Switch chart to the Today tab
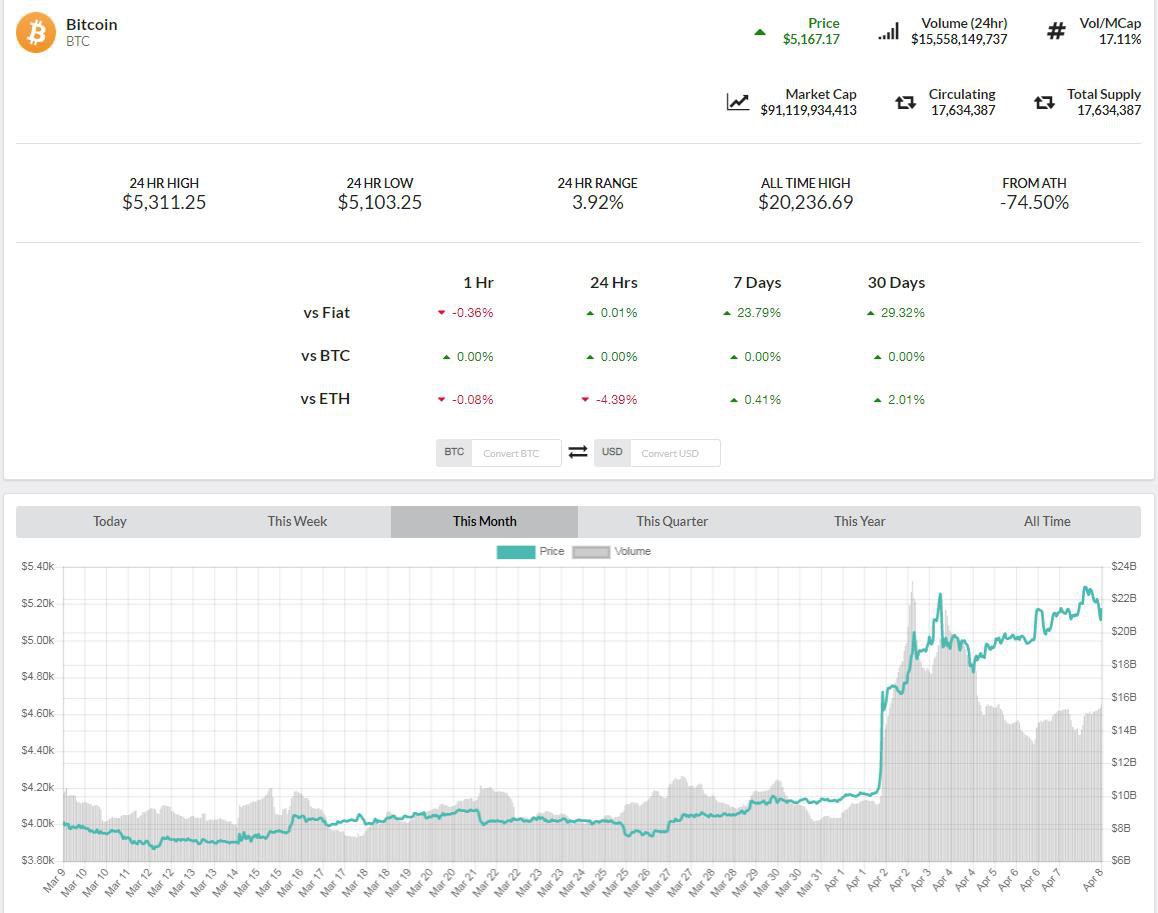Viewport: 1158px width, 913px height. [x=110, y=522]
